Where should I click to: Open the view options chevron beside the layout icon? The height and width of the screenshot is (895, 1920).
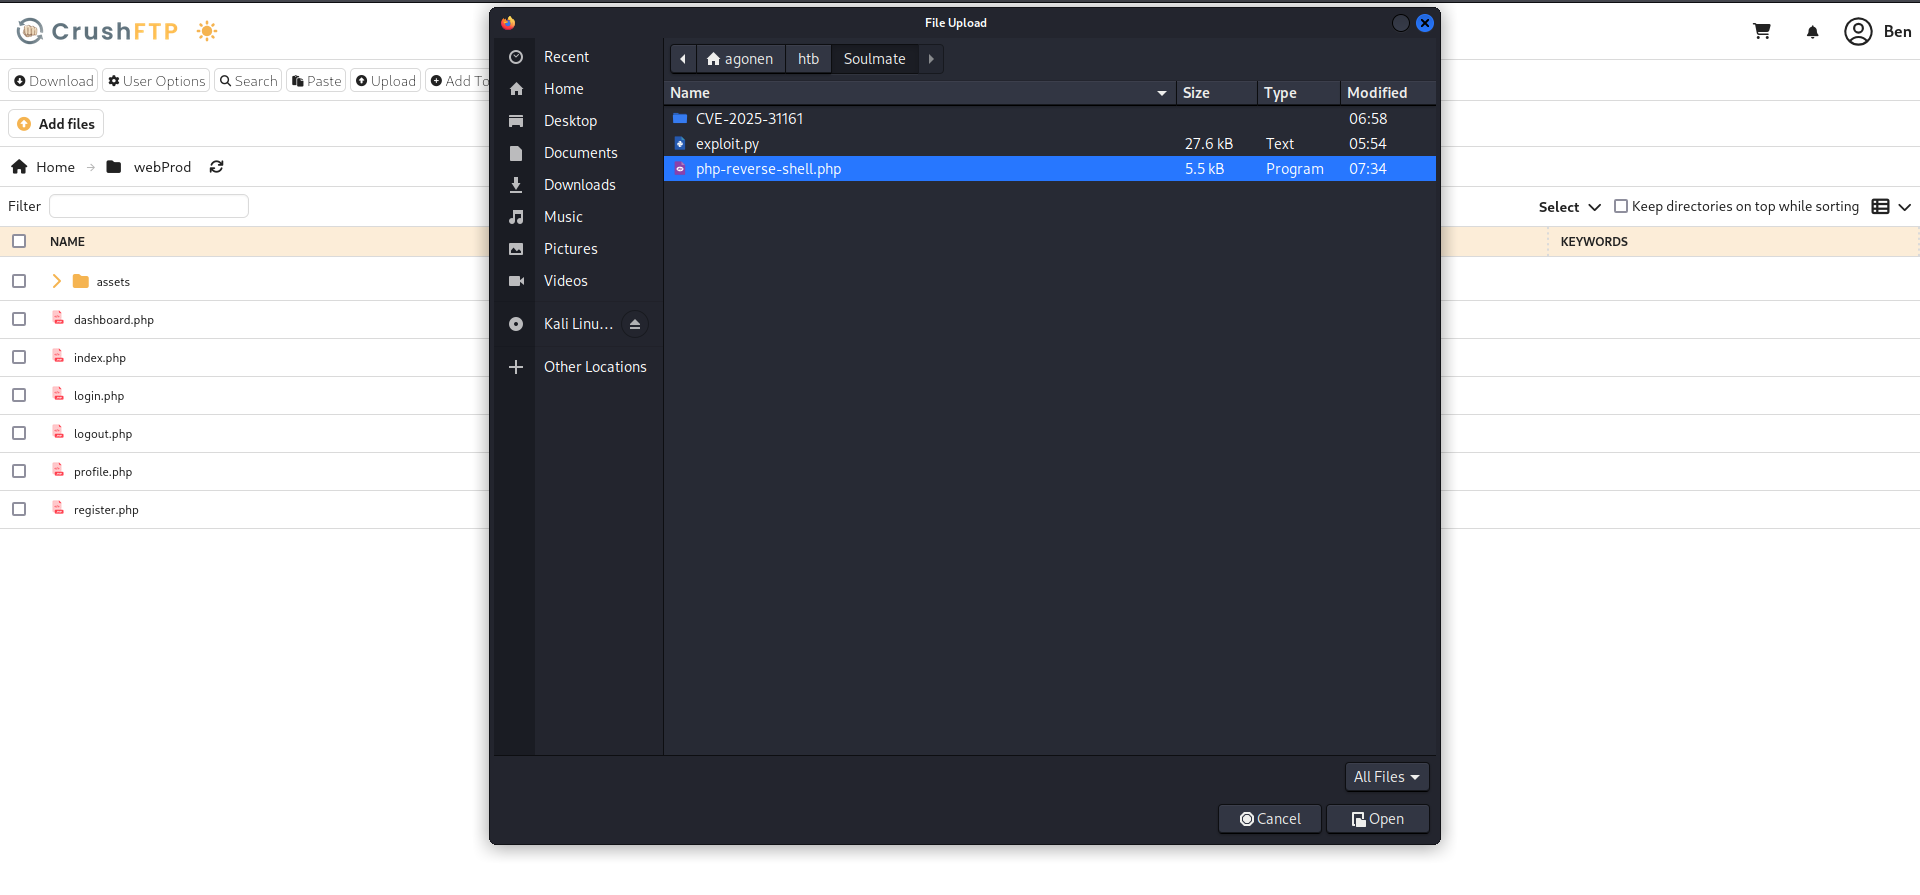(1904, 207)
